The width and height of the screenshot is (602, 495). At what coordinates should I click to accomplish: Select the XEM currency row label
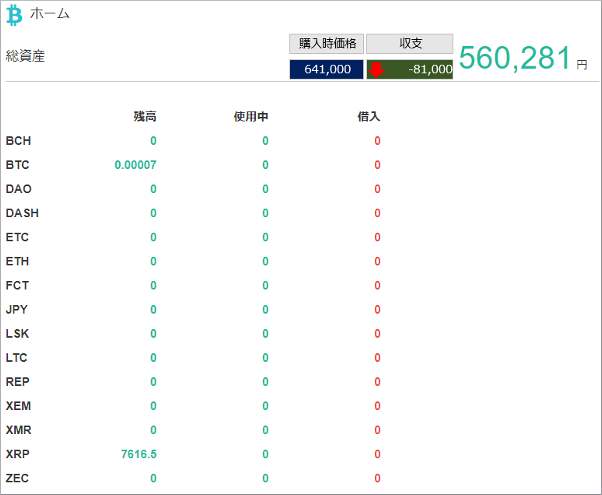click(18, 406)
